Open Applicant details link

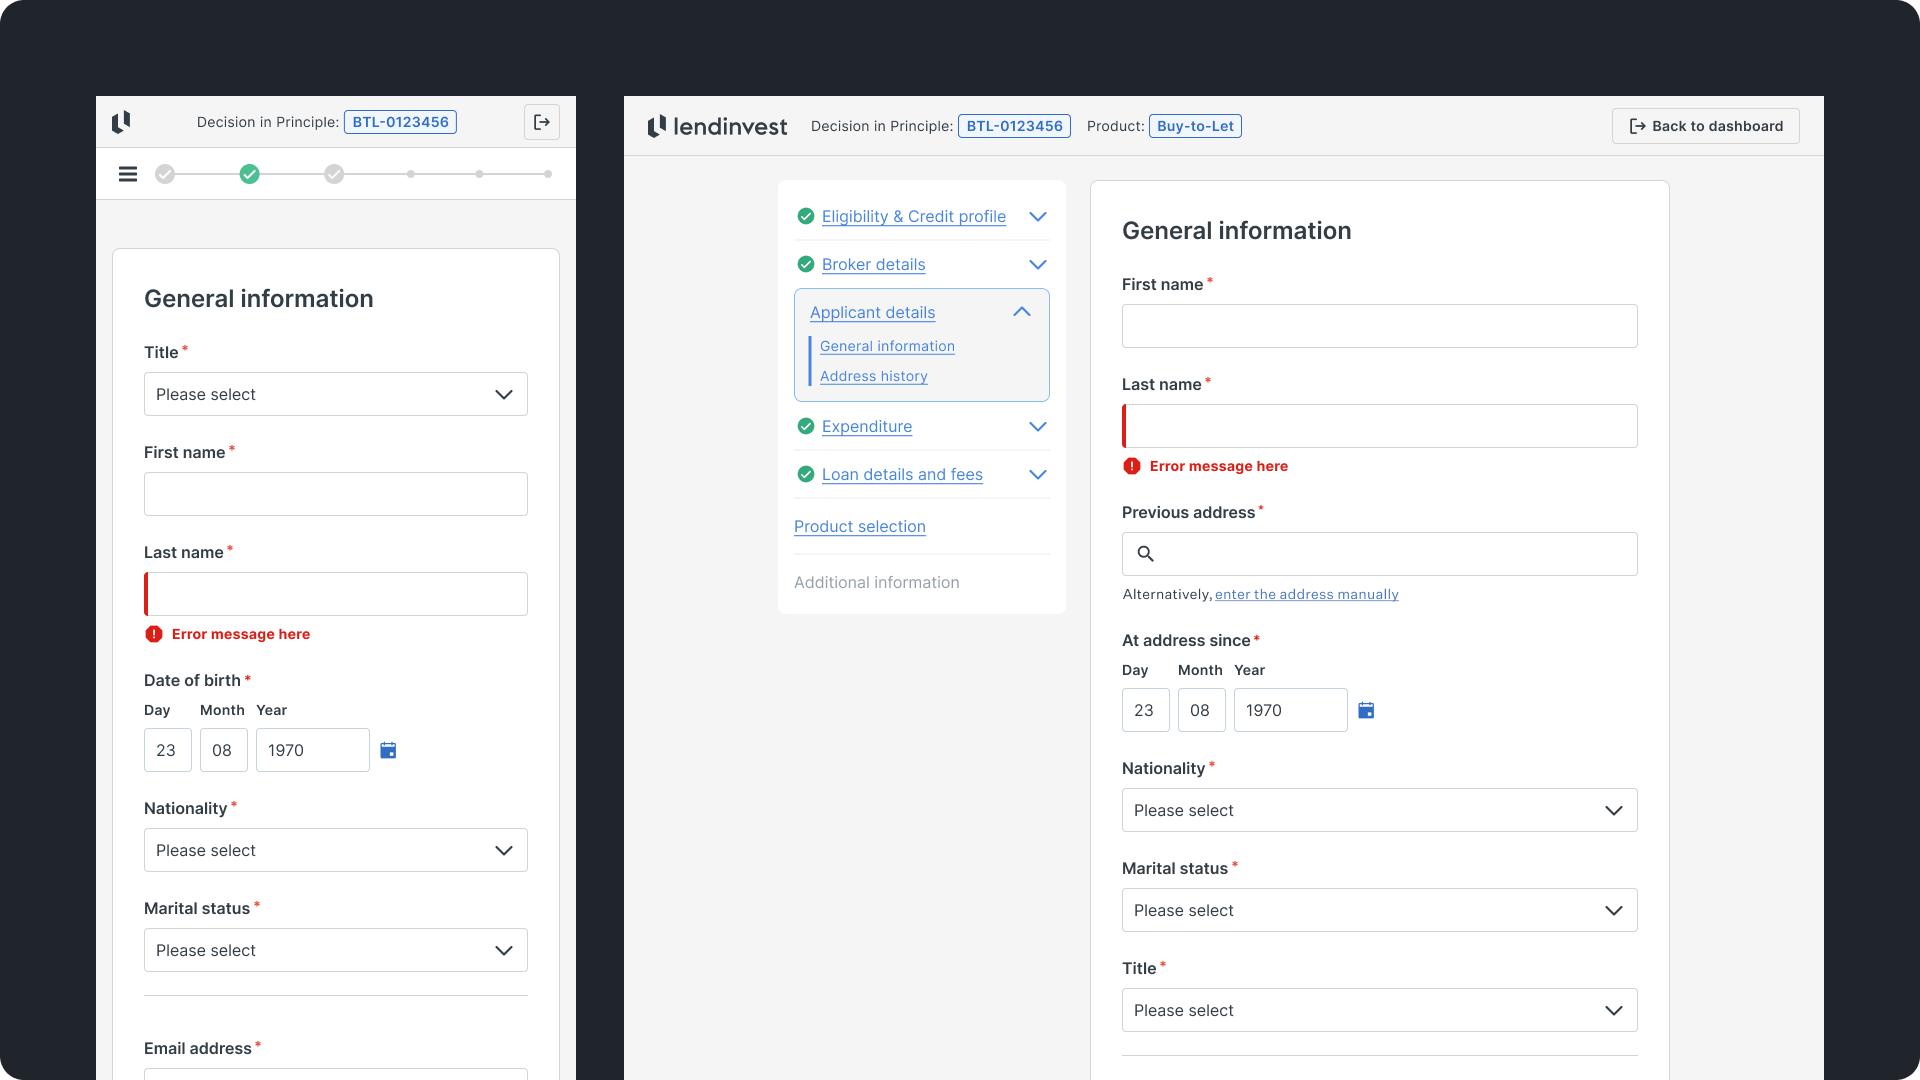pos(873,312)
